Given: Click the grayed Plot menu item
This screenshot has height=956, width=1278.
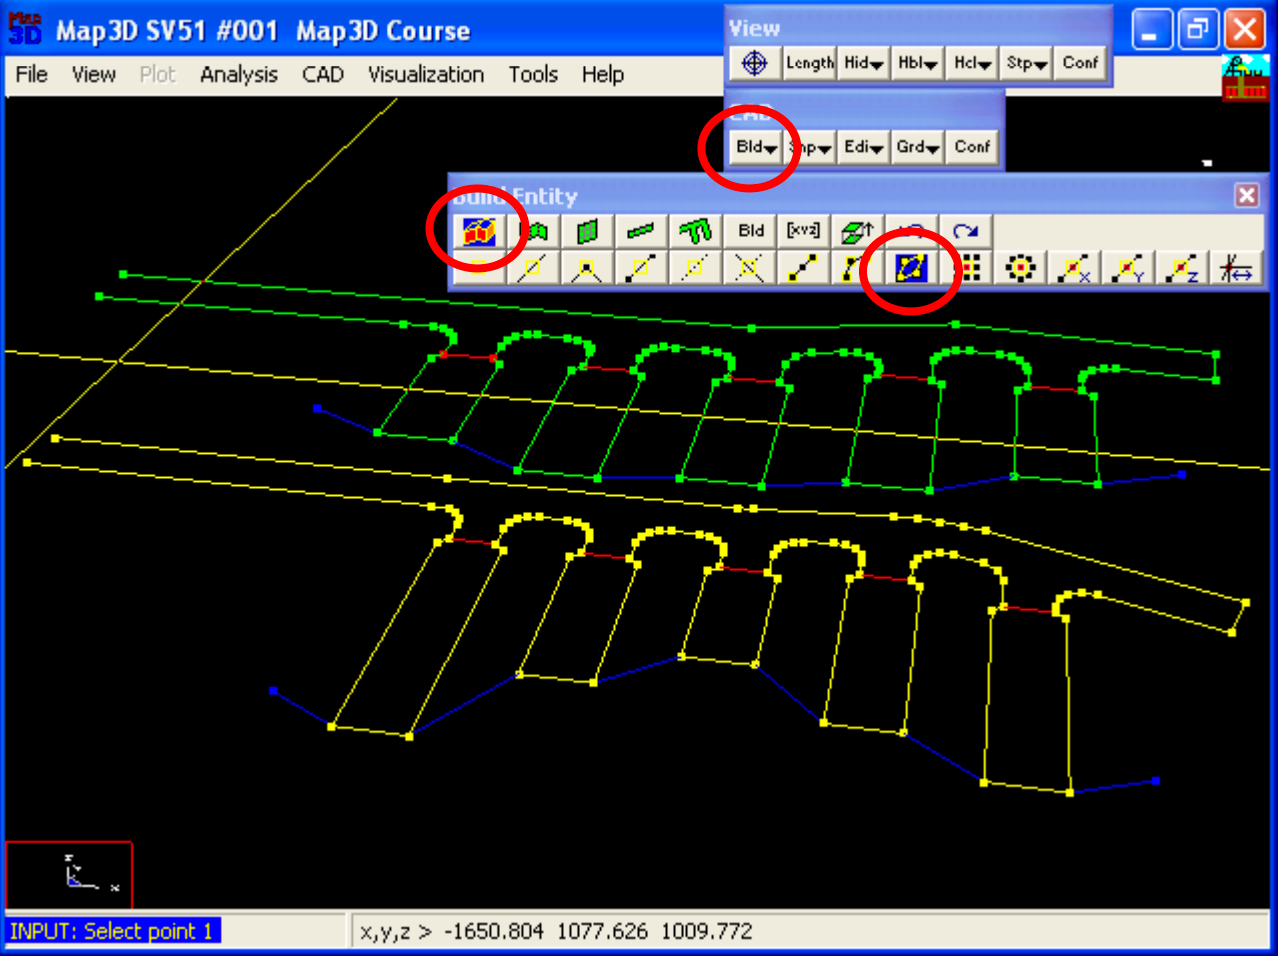Looking at the screenshot, I should pos(157,75).
